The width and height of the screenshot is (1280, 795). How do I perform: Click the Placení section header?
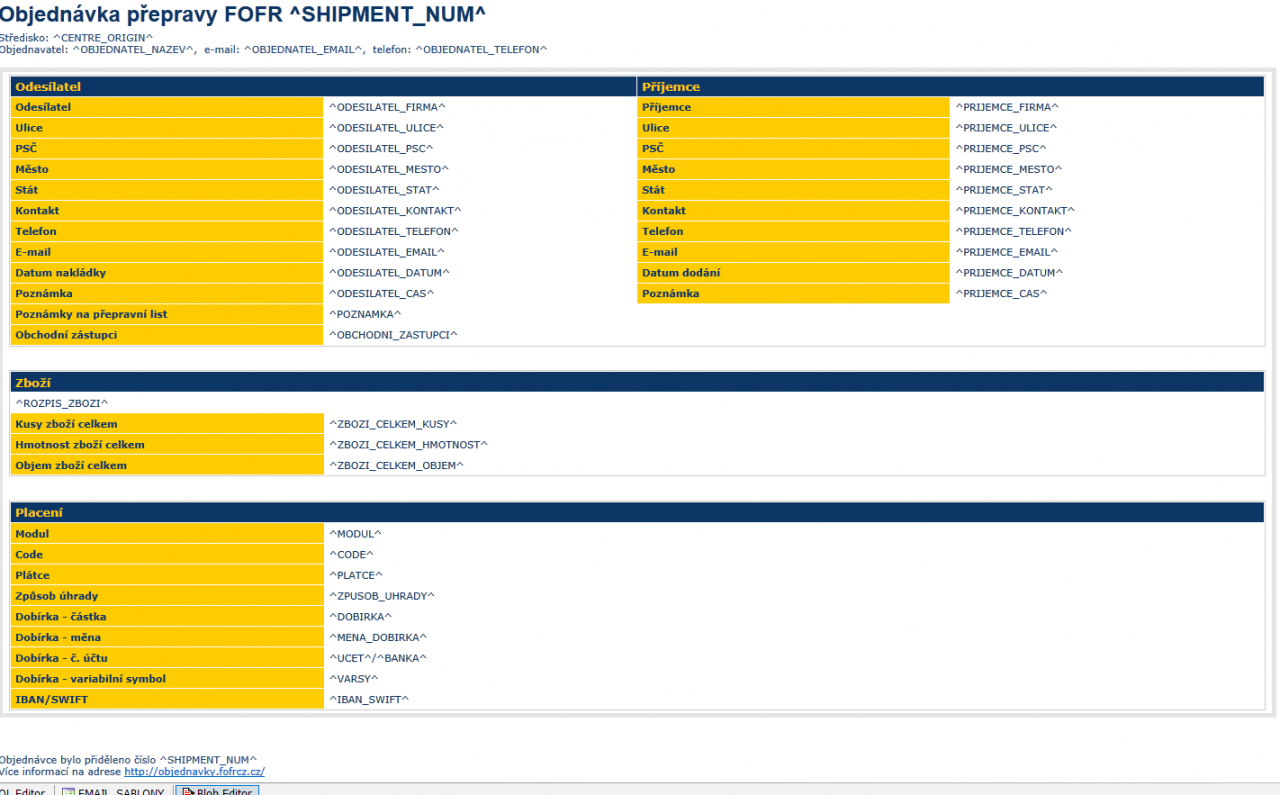(637, 513)
